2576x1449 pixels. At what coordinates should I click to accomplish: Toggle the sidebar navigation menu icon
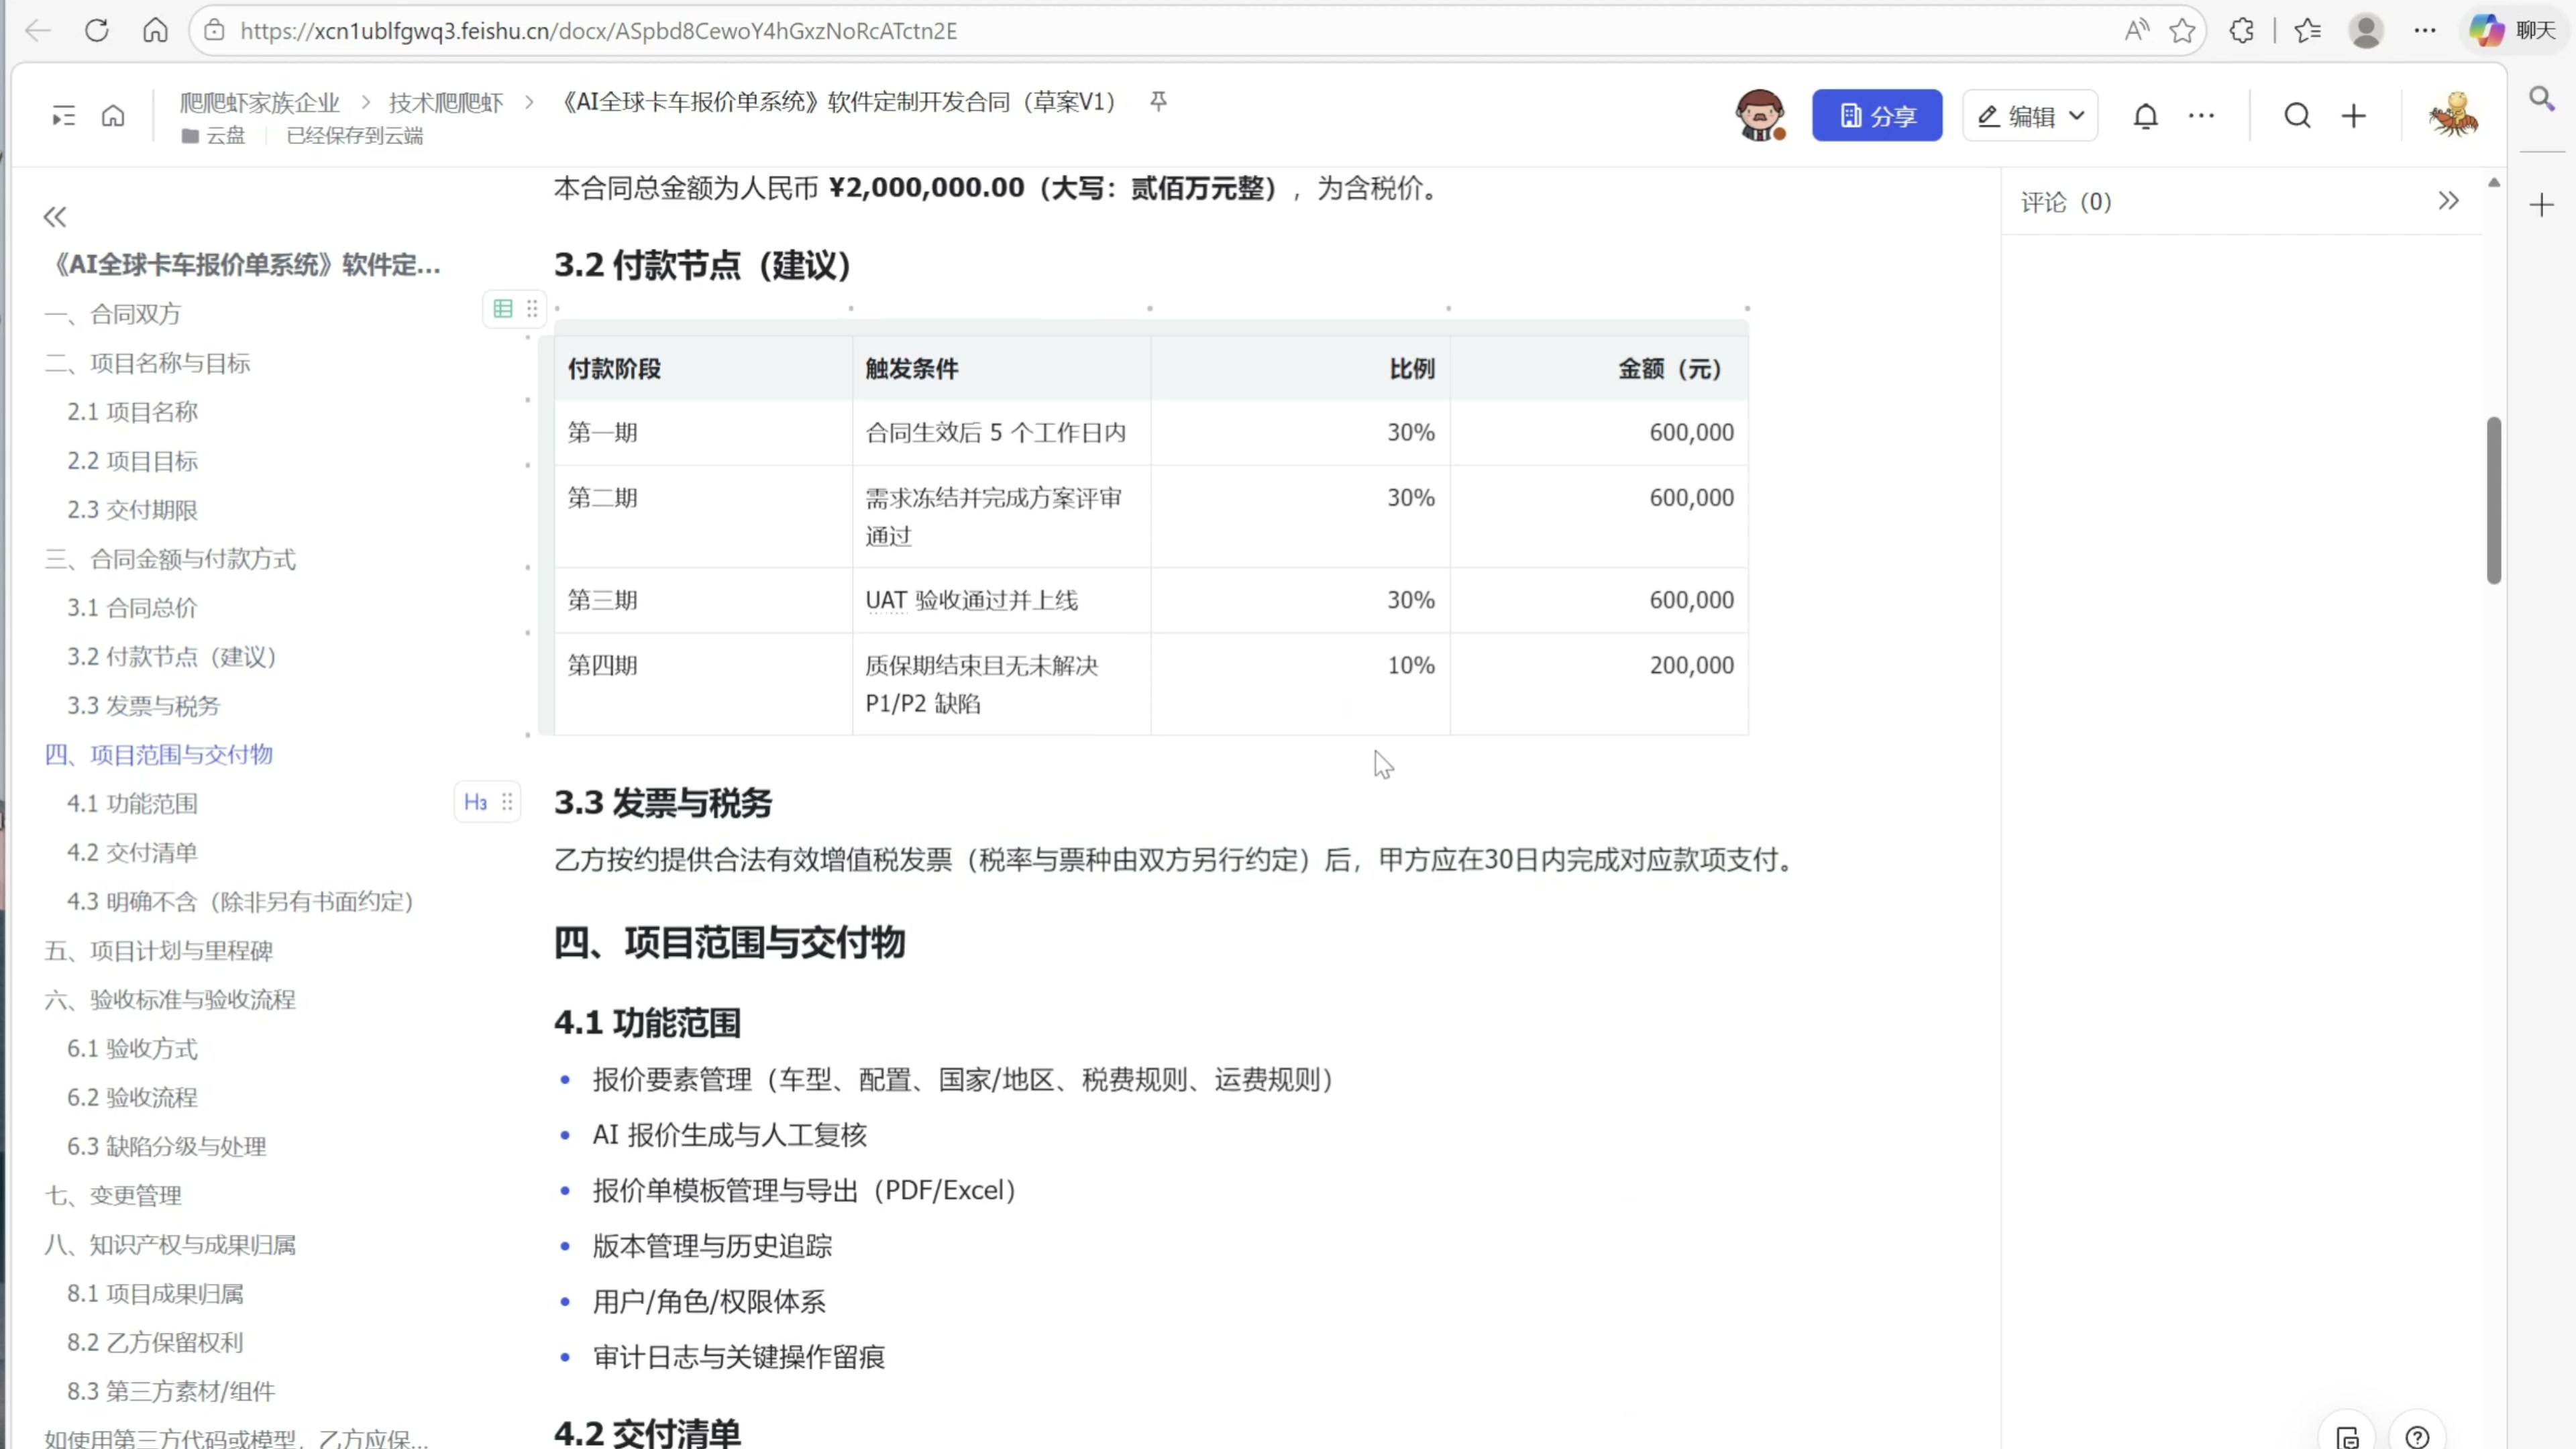[63, 116]
